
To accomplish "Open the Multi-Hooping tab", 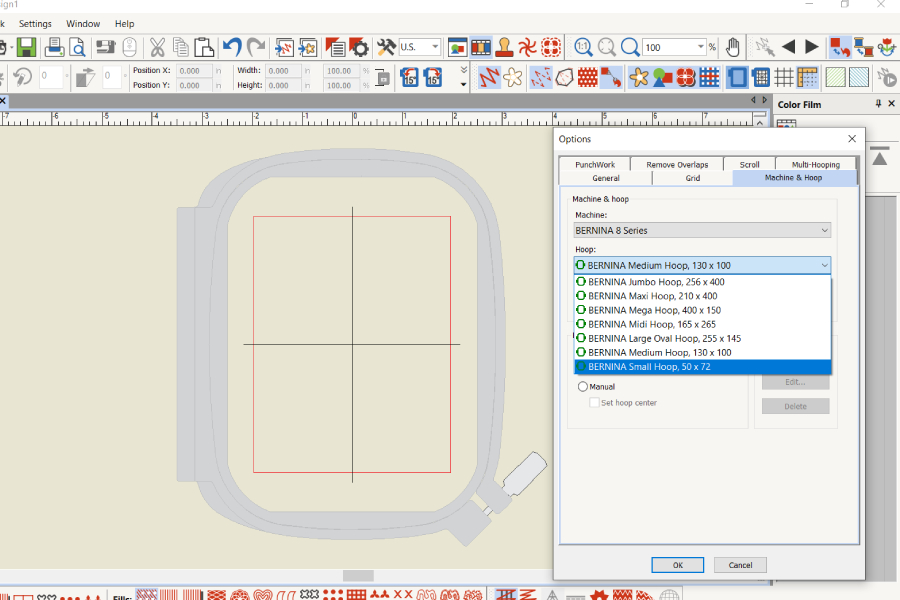I will click(x=815, y=164).
